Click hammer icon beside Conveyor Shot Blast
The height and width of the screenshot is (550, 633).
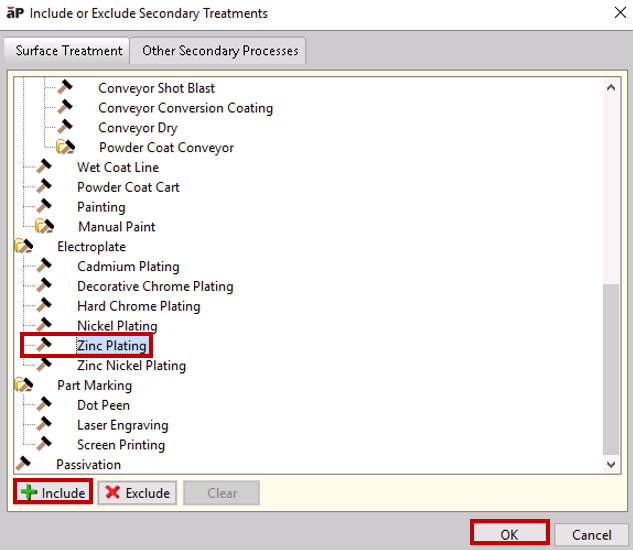click(65, 87)
